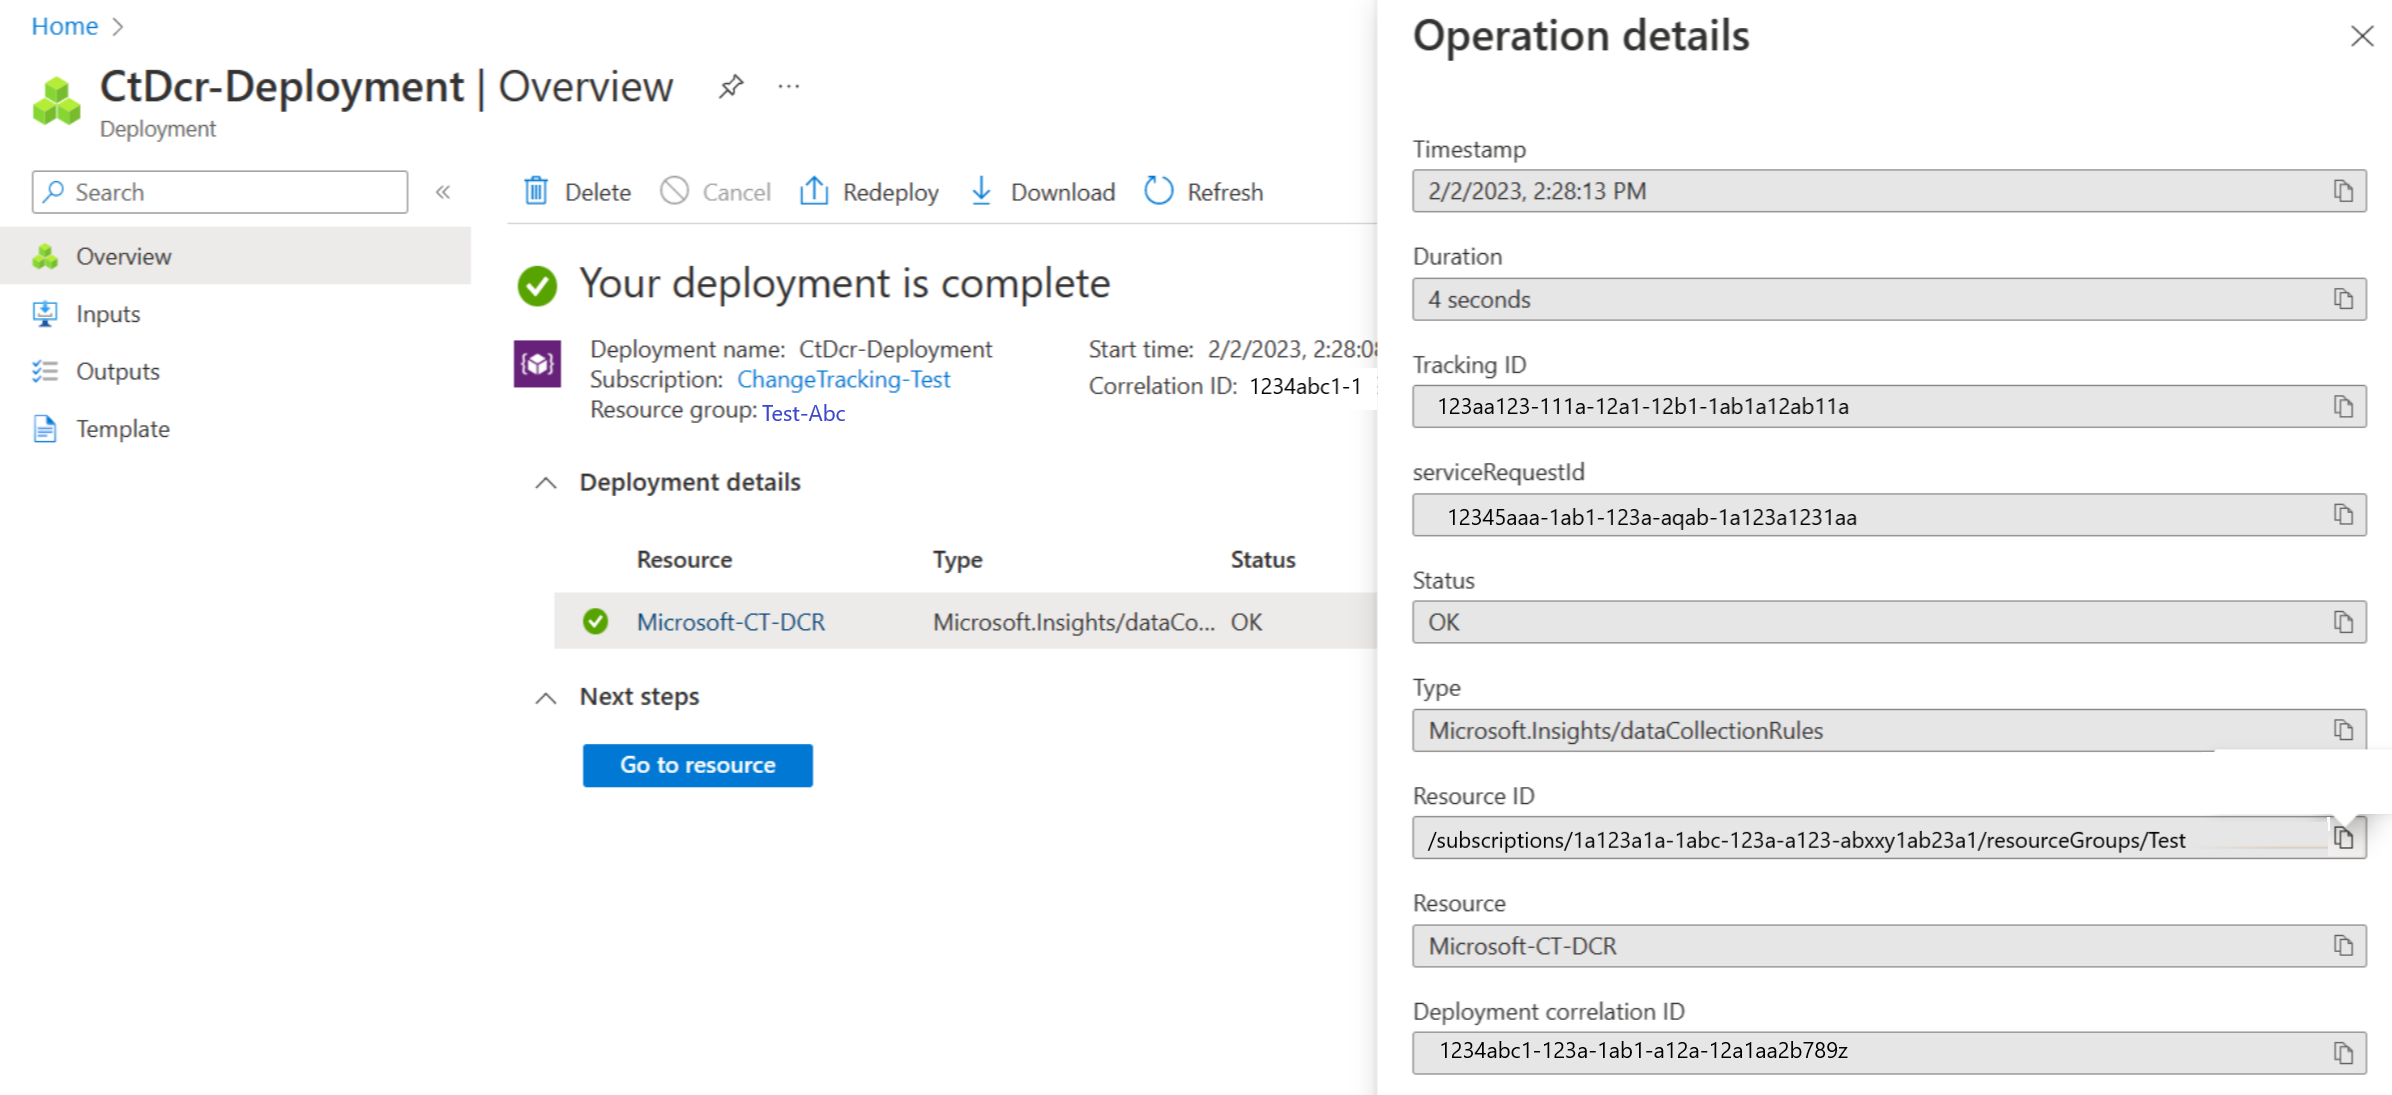
Task: Click the Download deployment icon
Action: click(982, 191)
